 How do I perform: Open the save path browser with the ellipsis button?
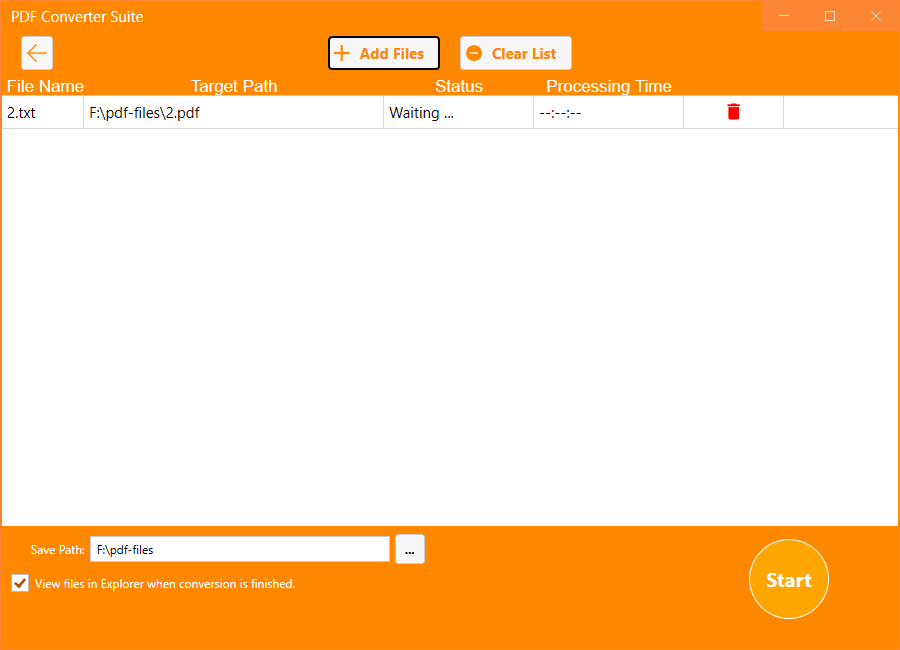click(409, 549)
